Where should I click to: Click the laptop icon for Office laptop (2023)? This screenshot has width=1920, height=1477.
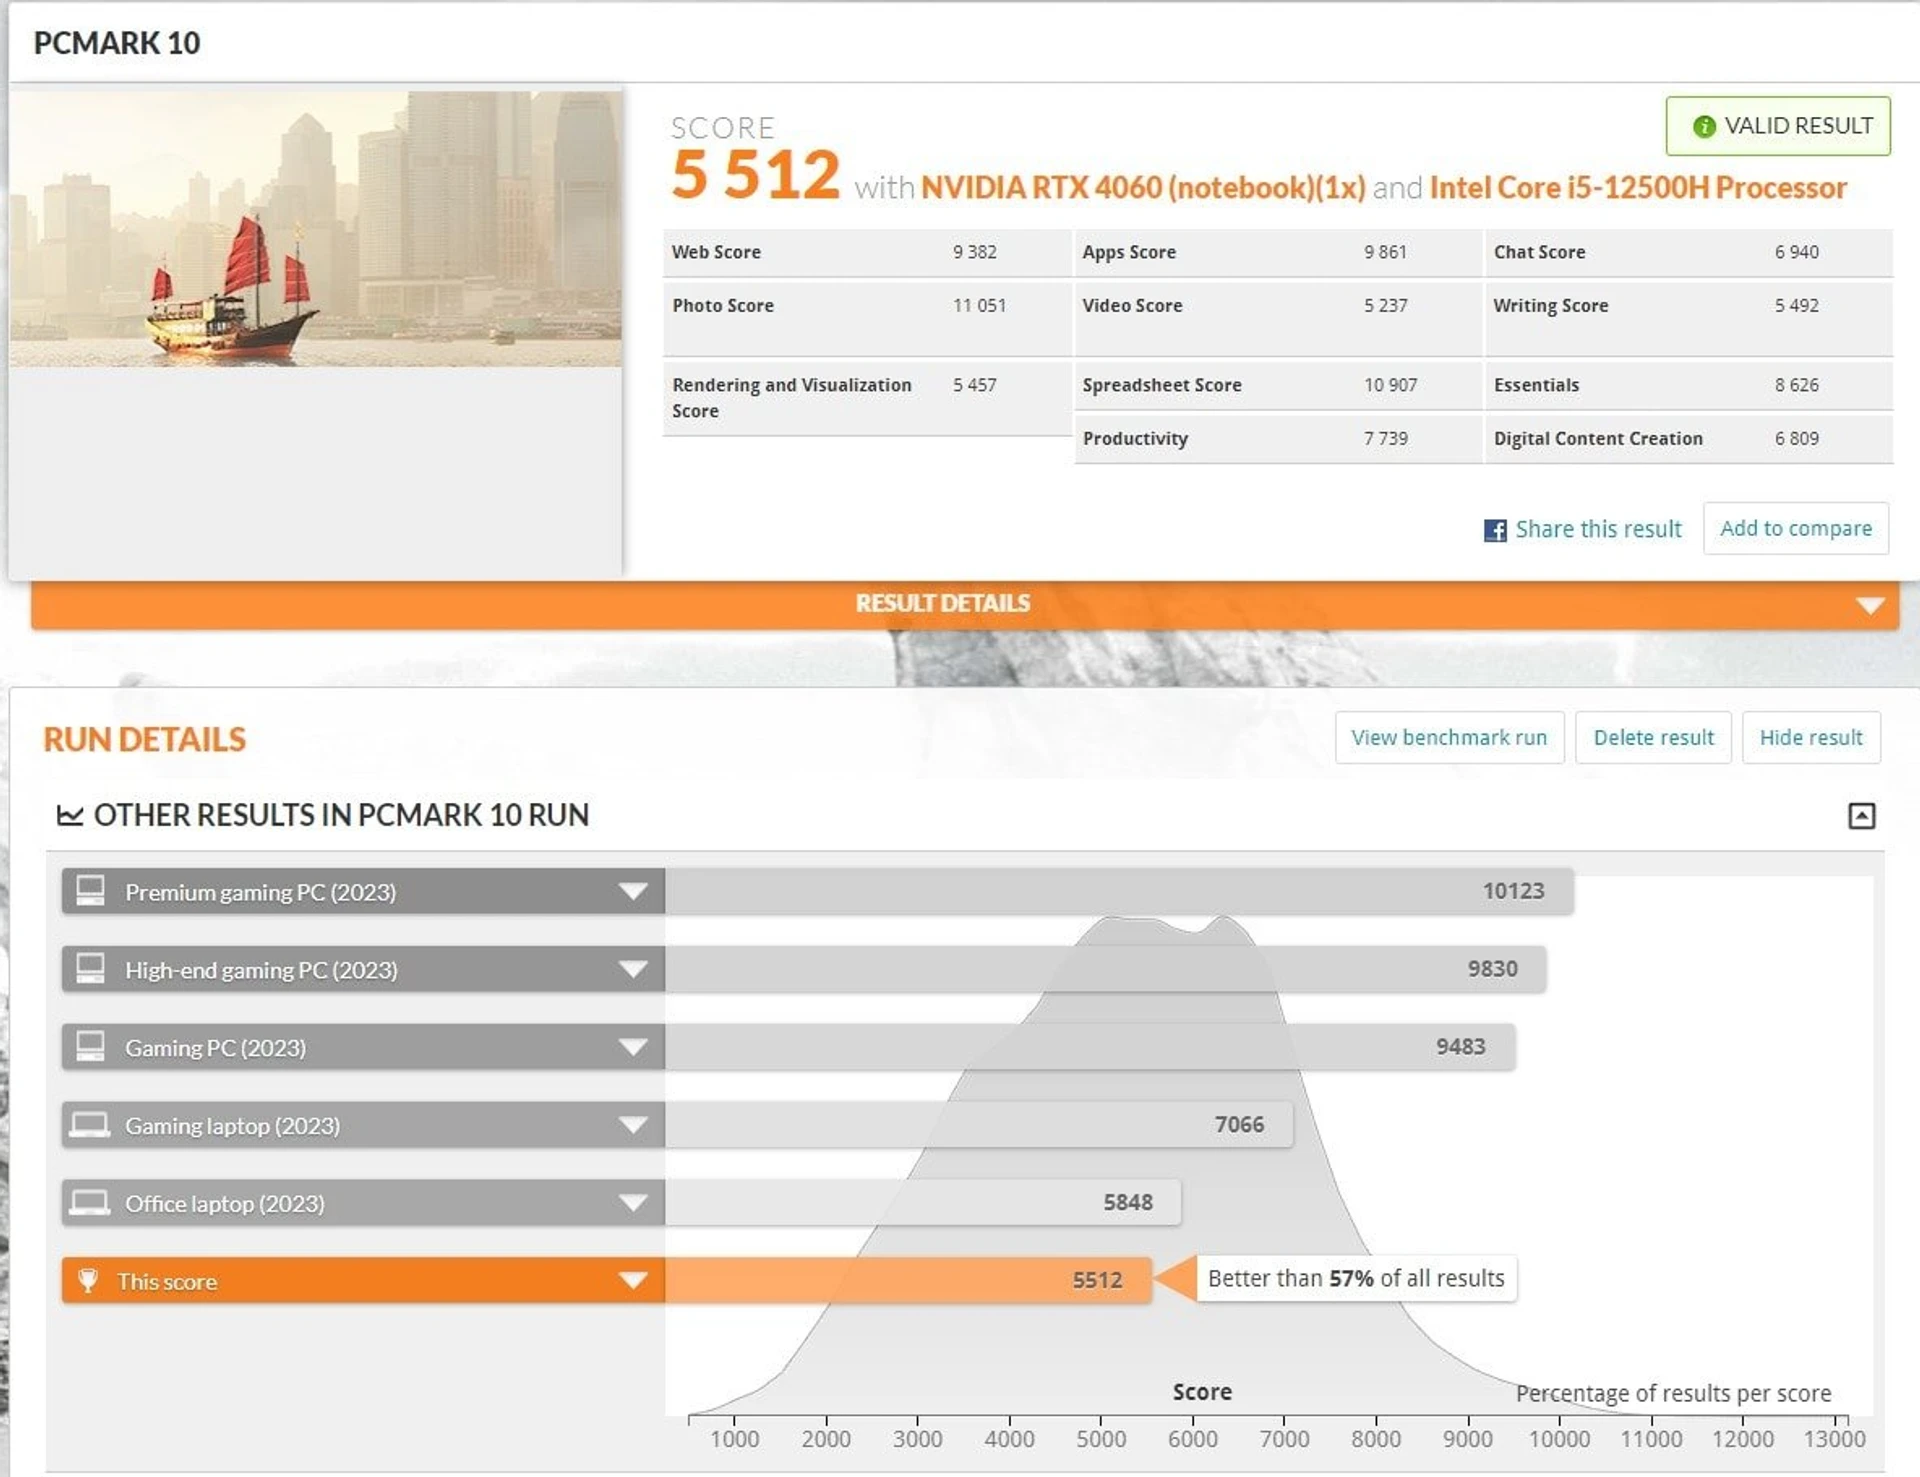[x=90, y=1203]
